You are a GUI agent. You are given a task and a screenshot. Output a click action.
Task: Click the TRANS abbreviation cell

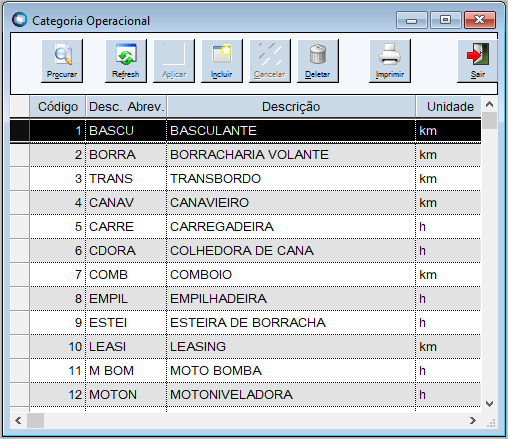pos(126,179)
